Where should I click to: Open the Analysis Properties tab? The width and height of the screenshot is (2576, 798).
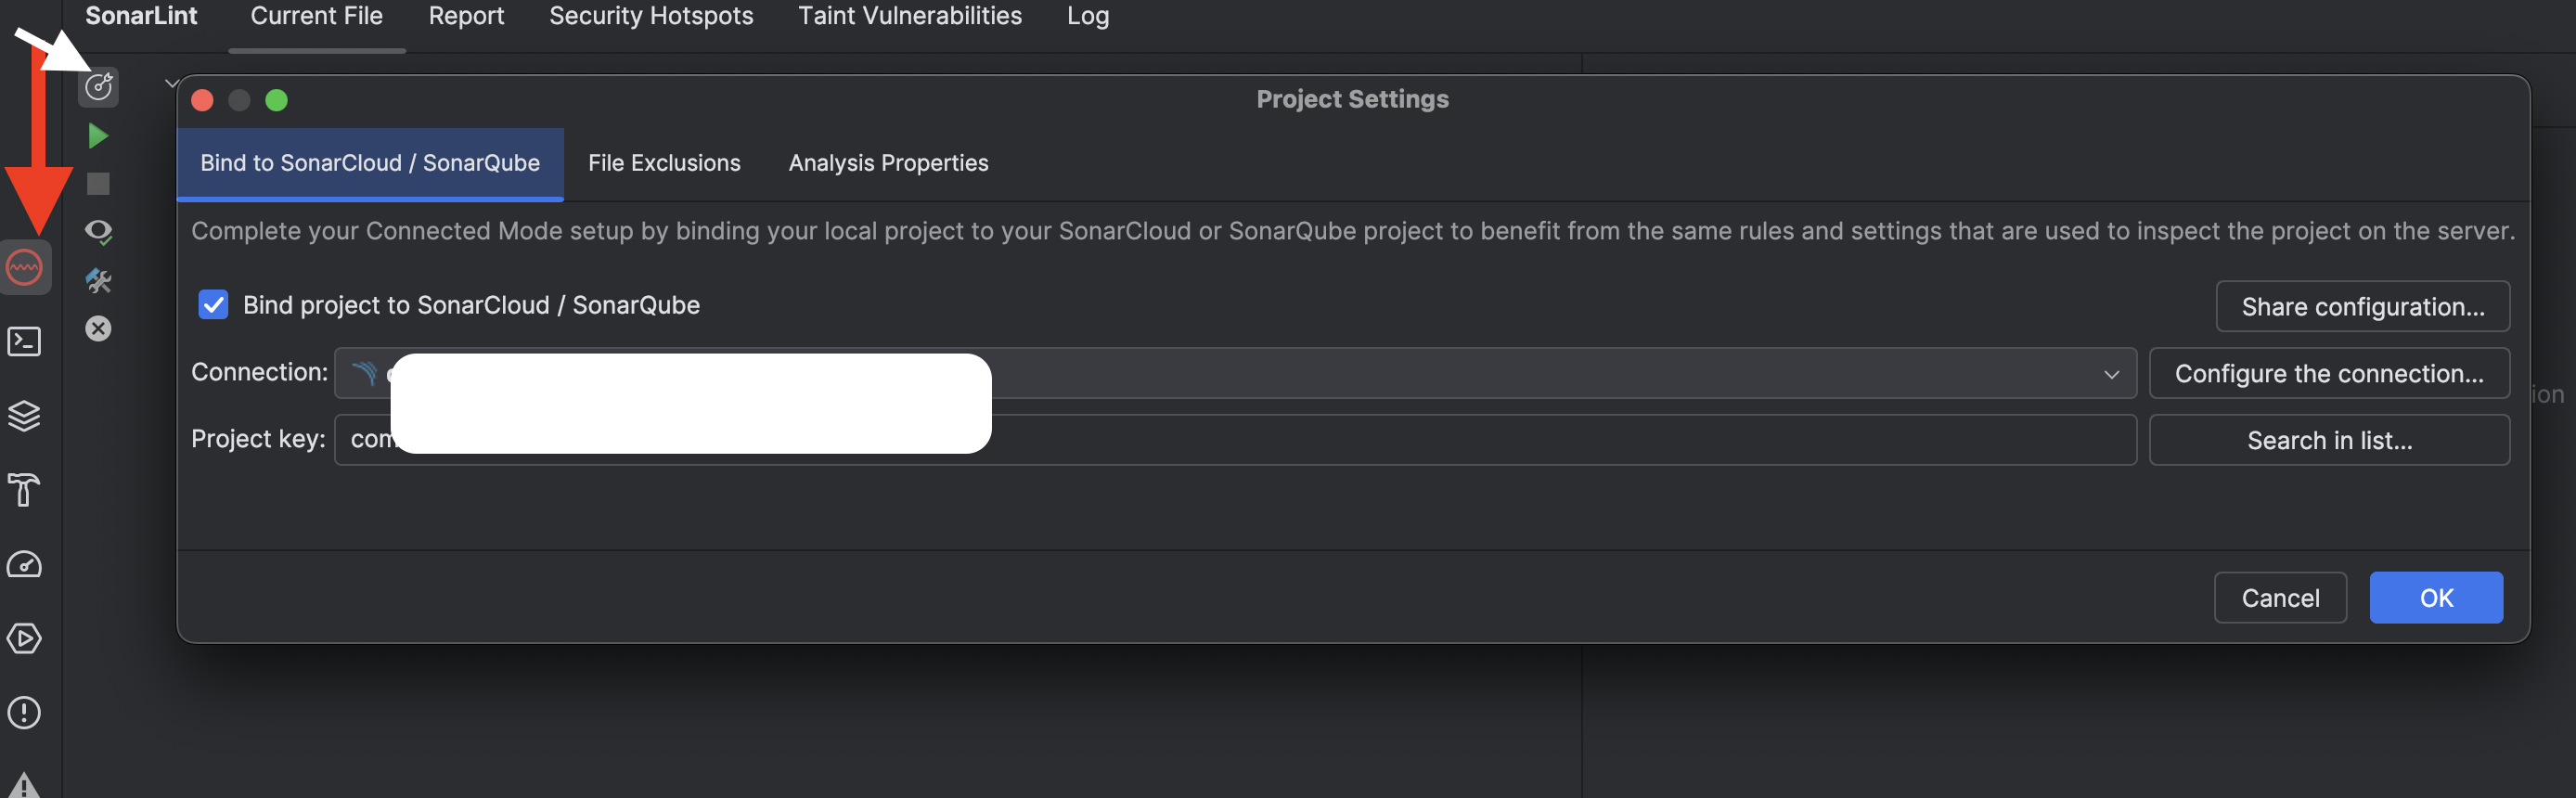[888, 163]
